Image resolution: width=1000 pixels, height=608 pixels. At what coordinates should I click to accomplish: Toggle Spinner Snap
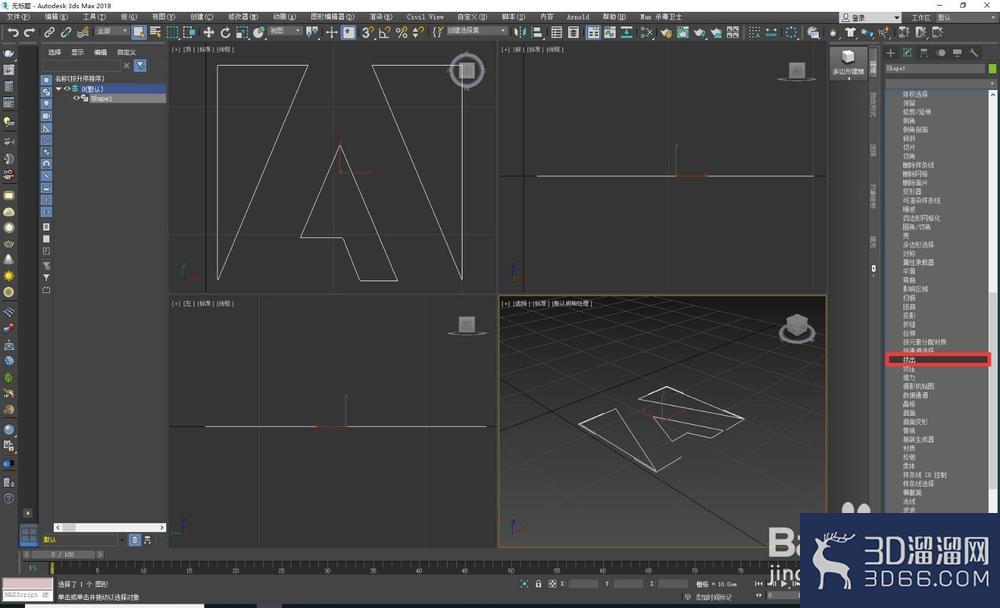tap(418, 33)
